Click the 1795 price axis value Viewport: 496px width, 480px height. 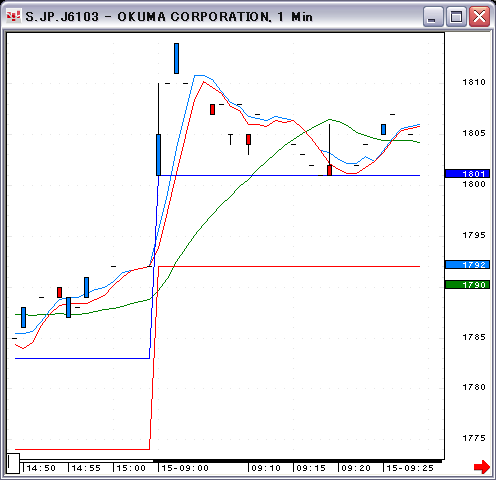coord(474,235)
